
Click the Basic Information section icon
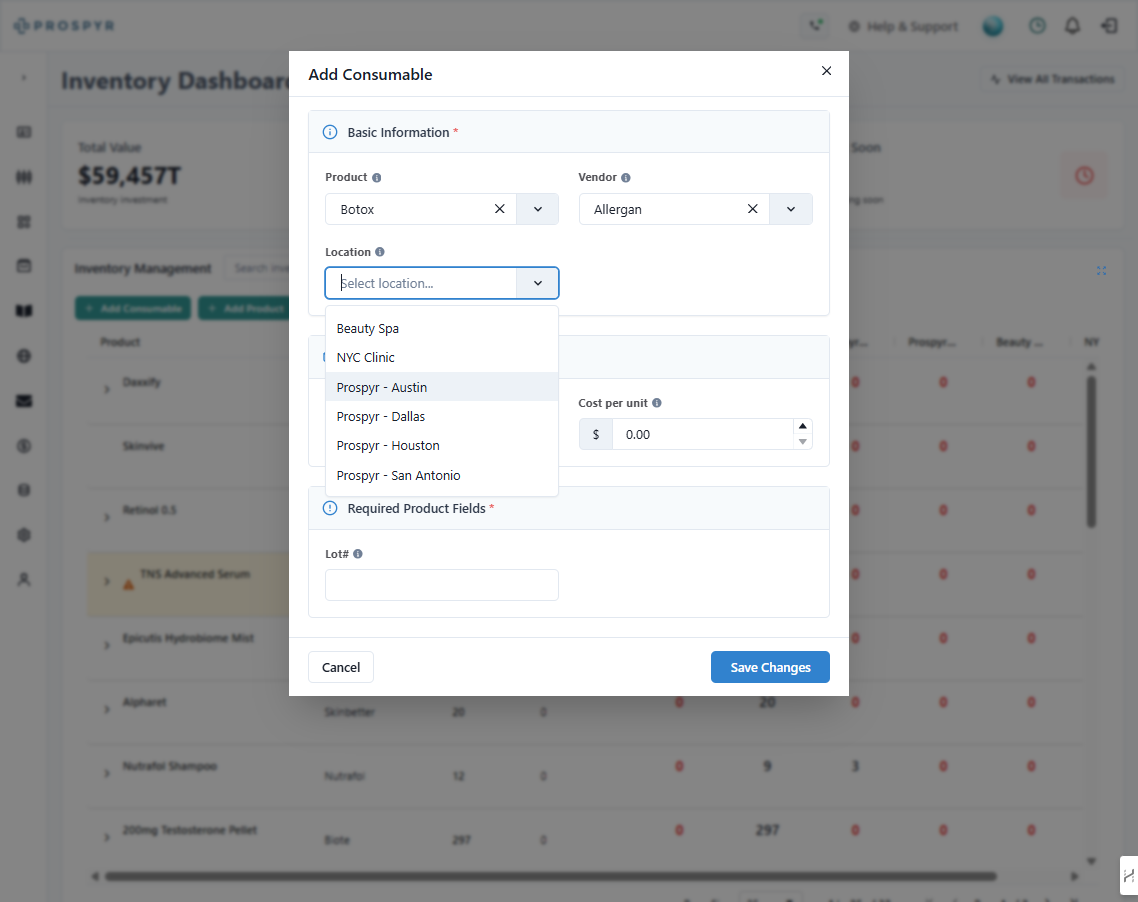[330, 132]
